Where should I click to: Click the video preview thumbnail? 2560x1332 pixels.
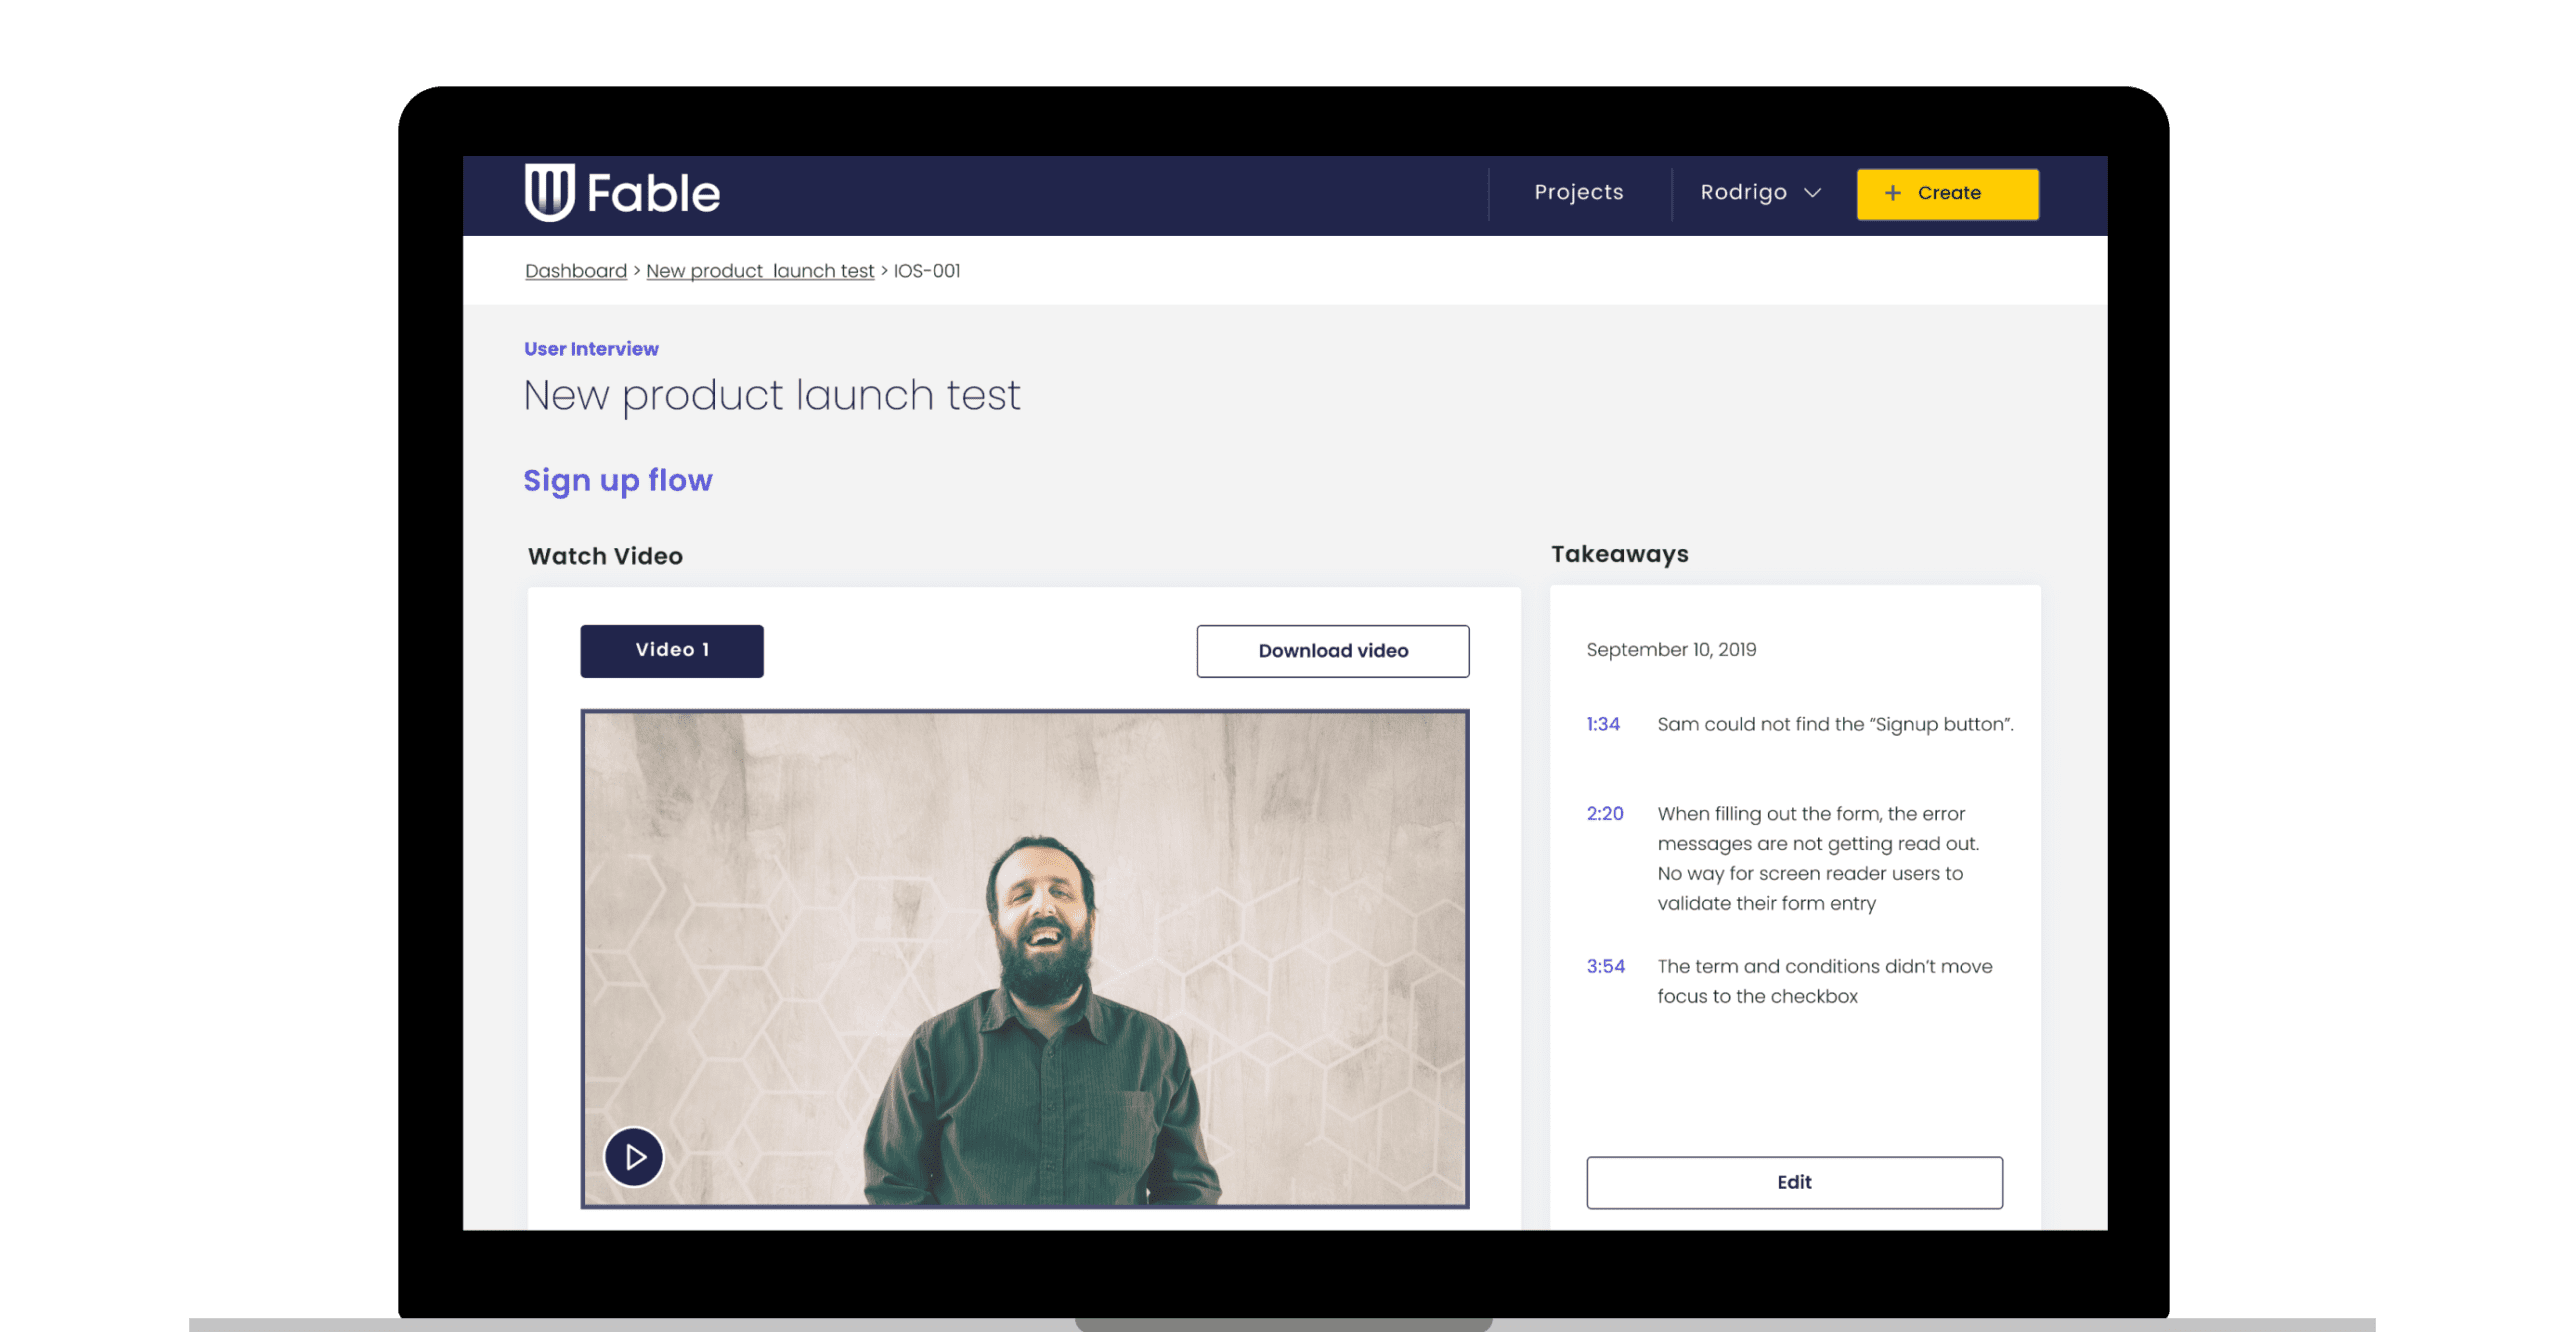pyautogui.click(x=1024, y=958)
